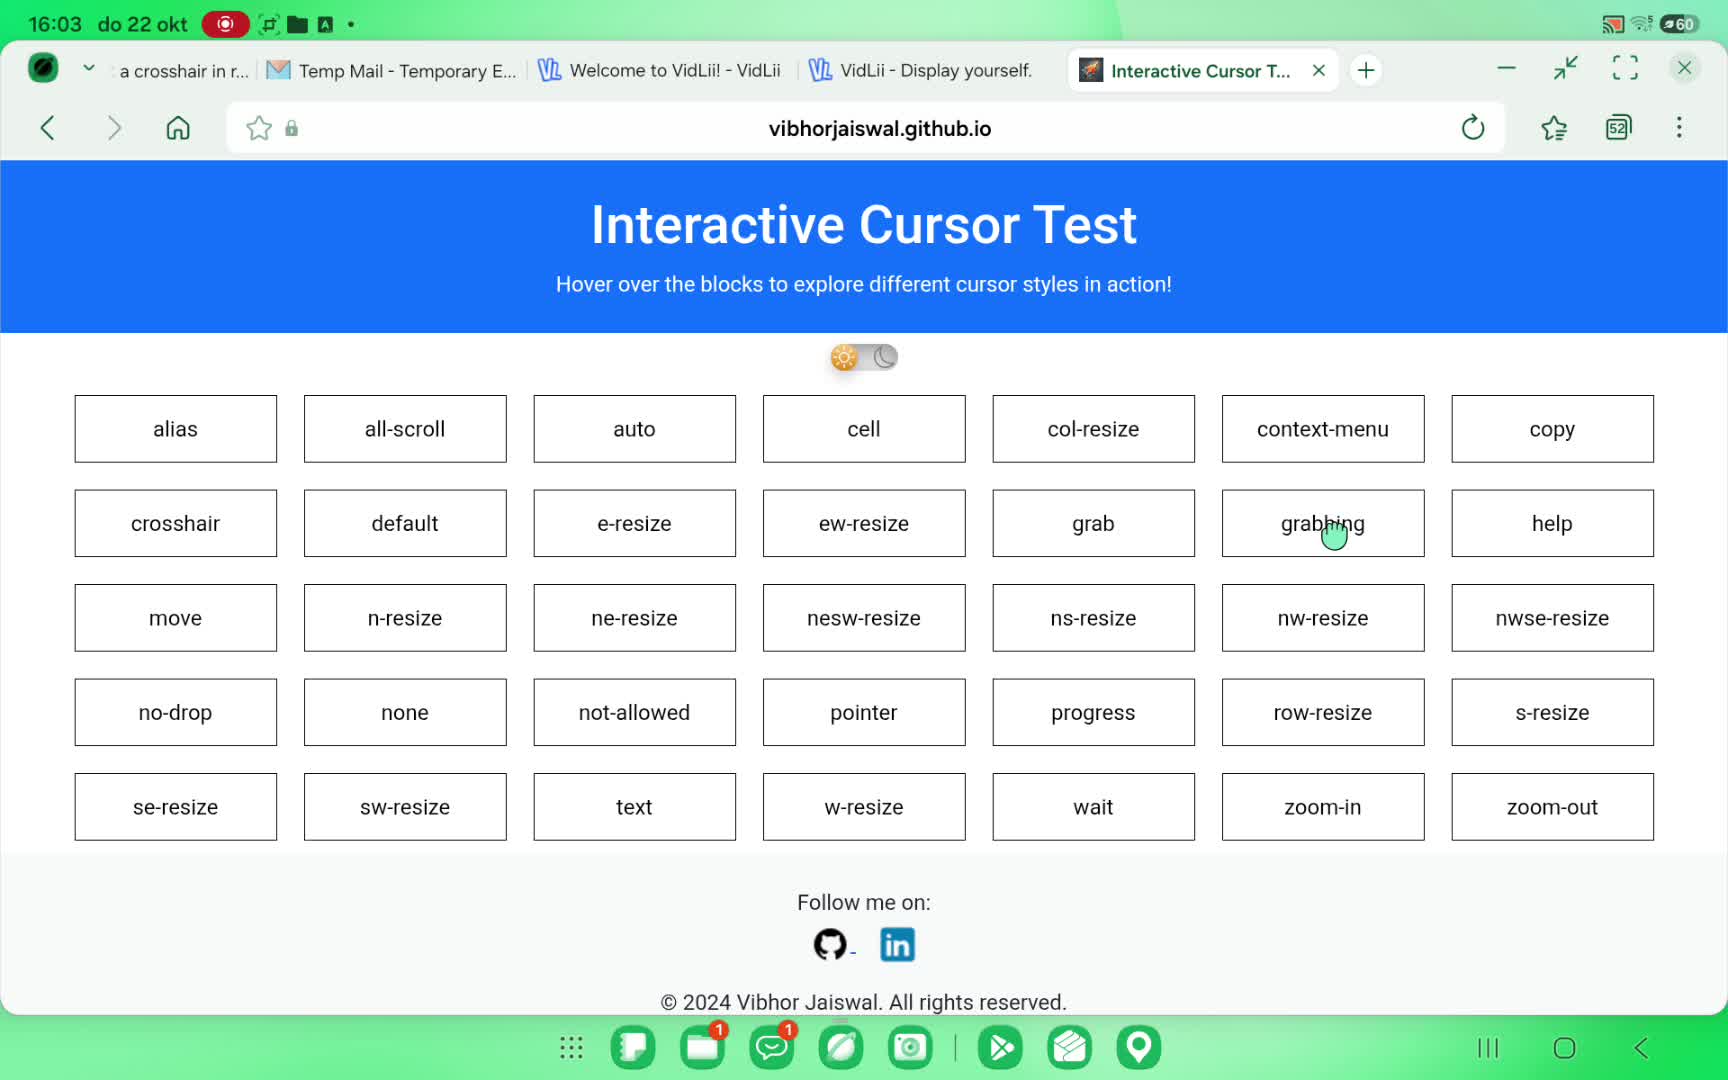Go forward to the next page

[114, 128]
